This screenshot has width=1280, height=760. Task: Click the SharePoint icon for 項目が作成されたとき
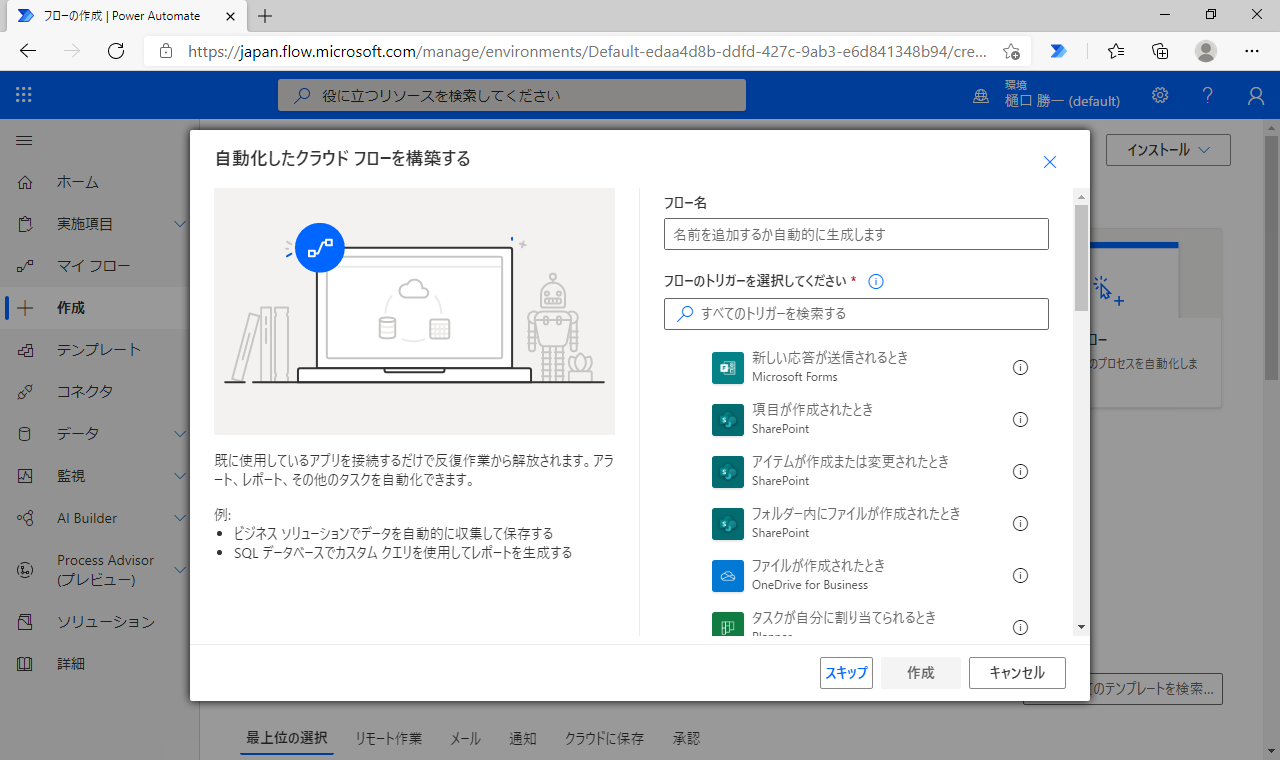728,419
